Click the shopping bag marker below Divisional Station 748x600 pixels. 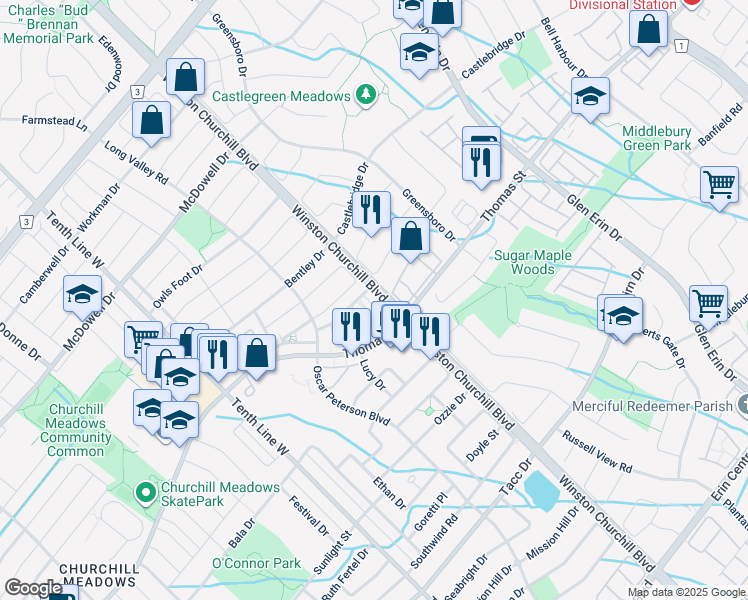tap(649, 29)
